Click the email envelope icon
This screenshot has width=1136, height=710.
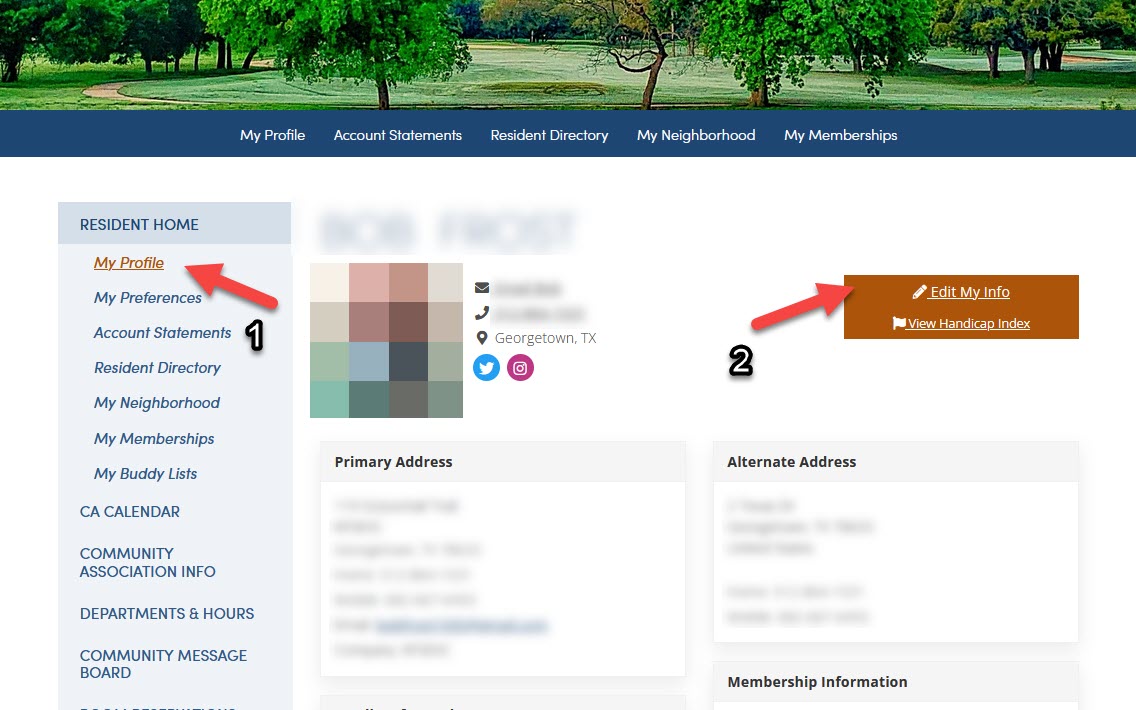pyautogui.click(x=482, y=288)
